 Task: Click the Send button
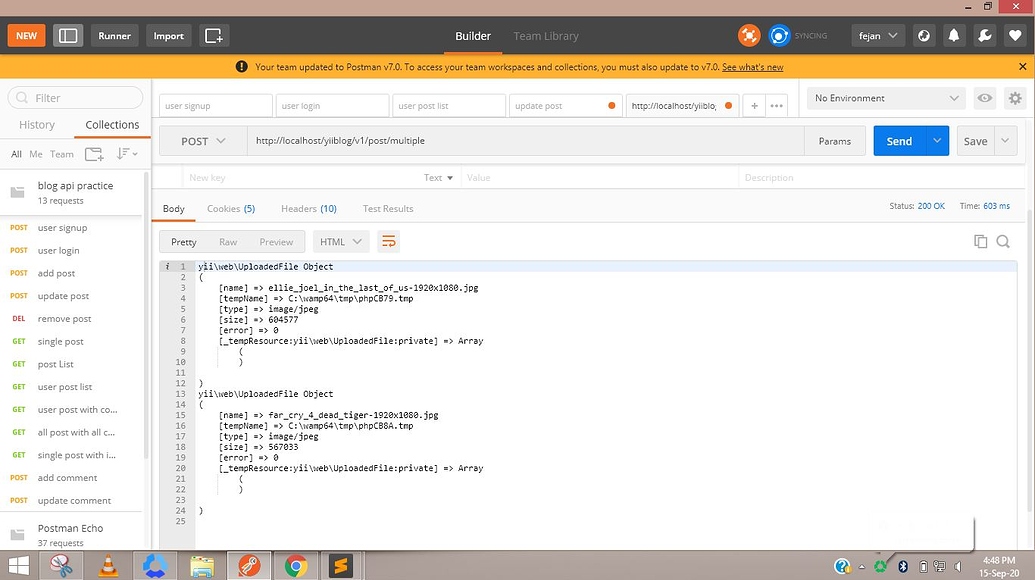(x=897, y=141)
